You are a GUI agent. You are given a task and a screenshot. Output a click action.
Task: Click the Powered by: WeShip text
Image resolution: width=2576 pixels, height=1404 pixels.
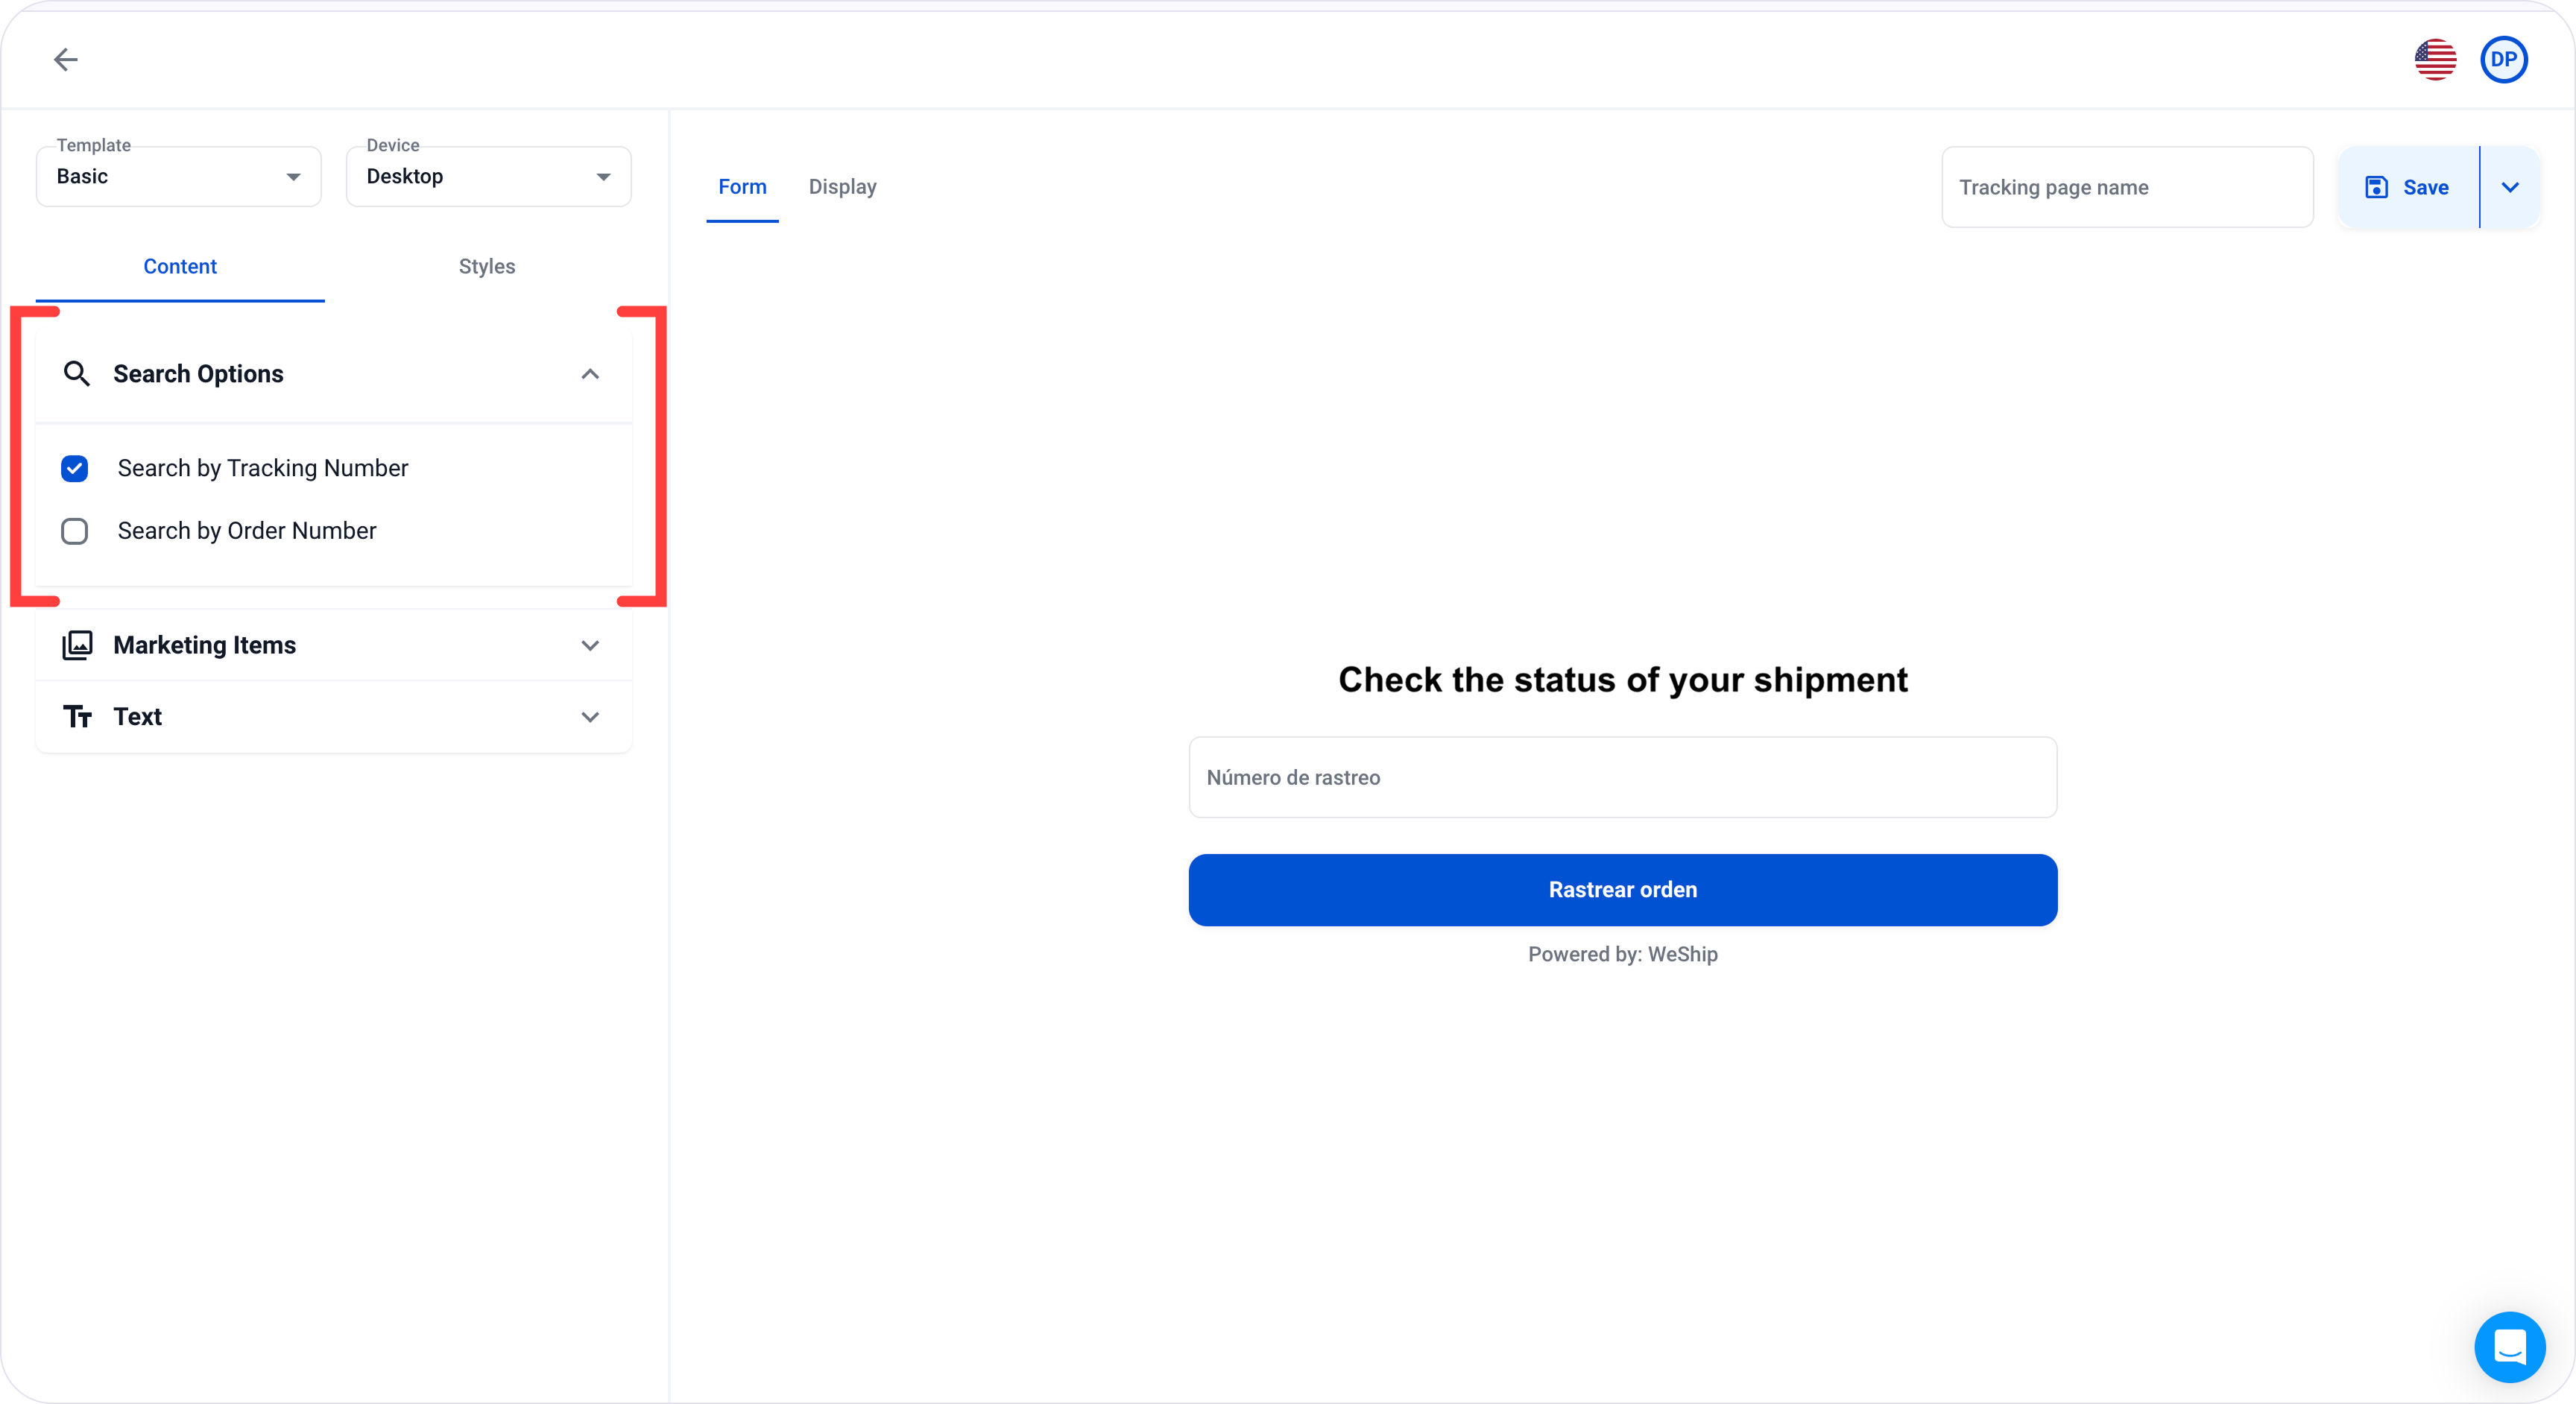pos(1623,954)
